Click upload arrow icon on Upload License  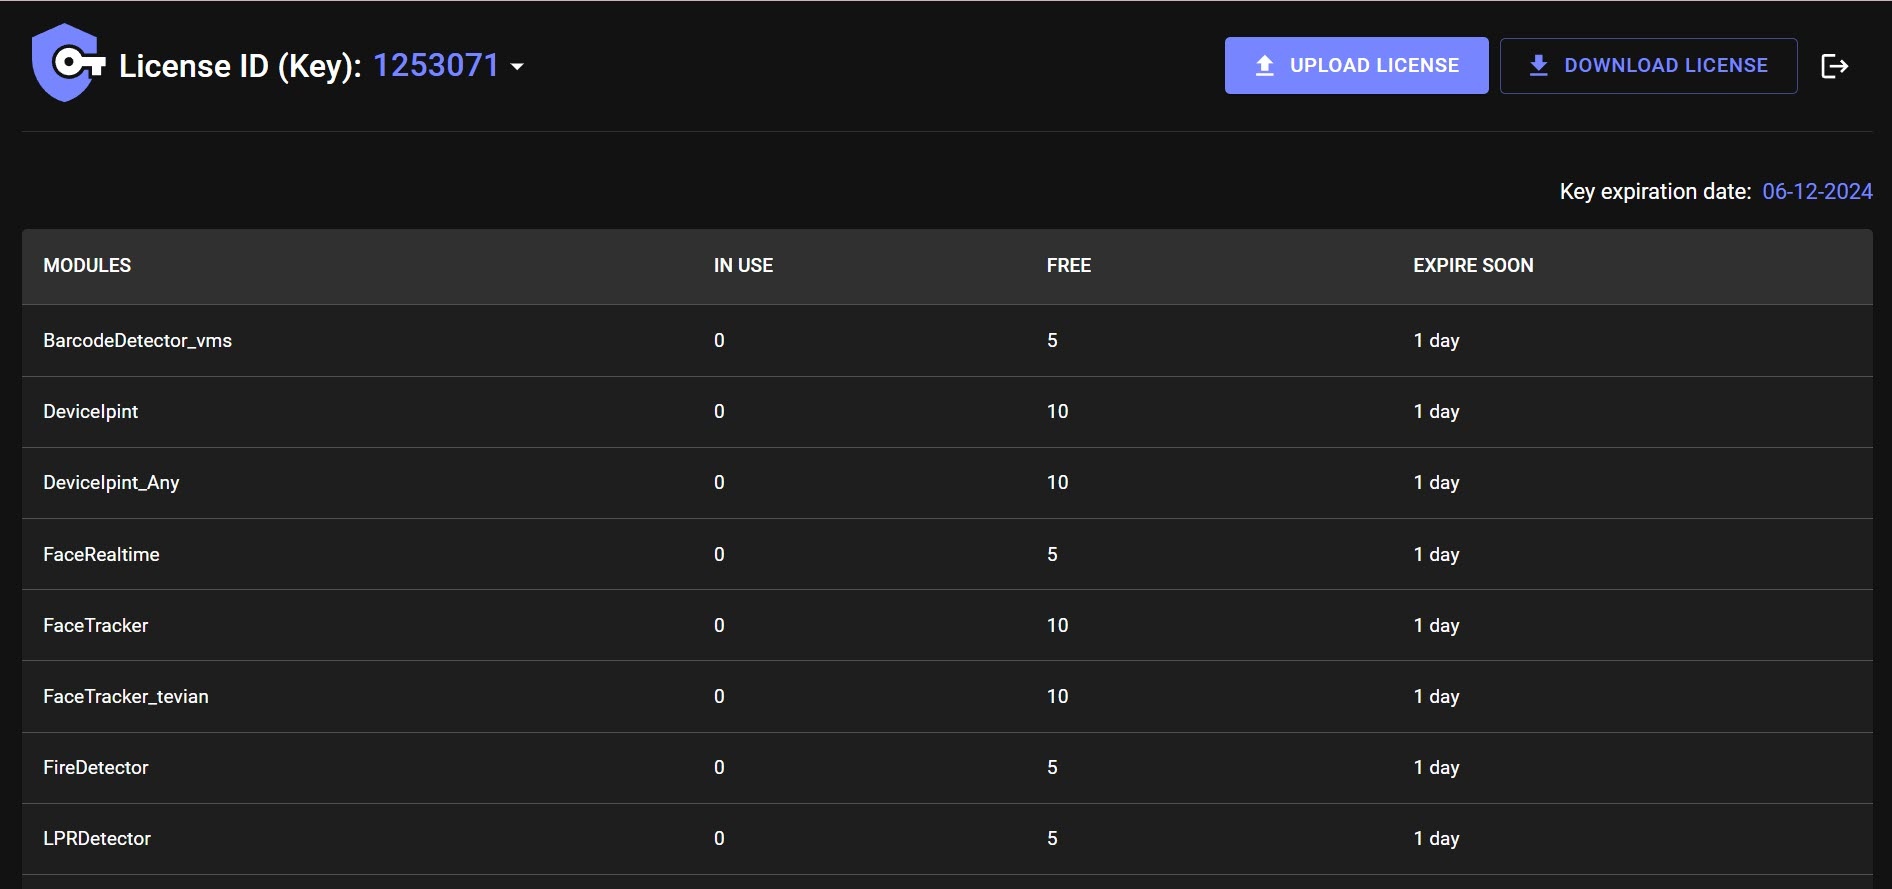[1265, 66]
